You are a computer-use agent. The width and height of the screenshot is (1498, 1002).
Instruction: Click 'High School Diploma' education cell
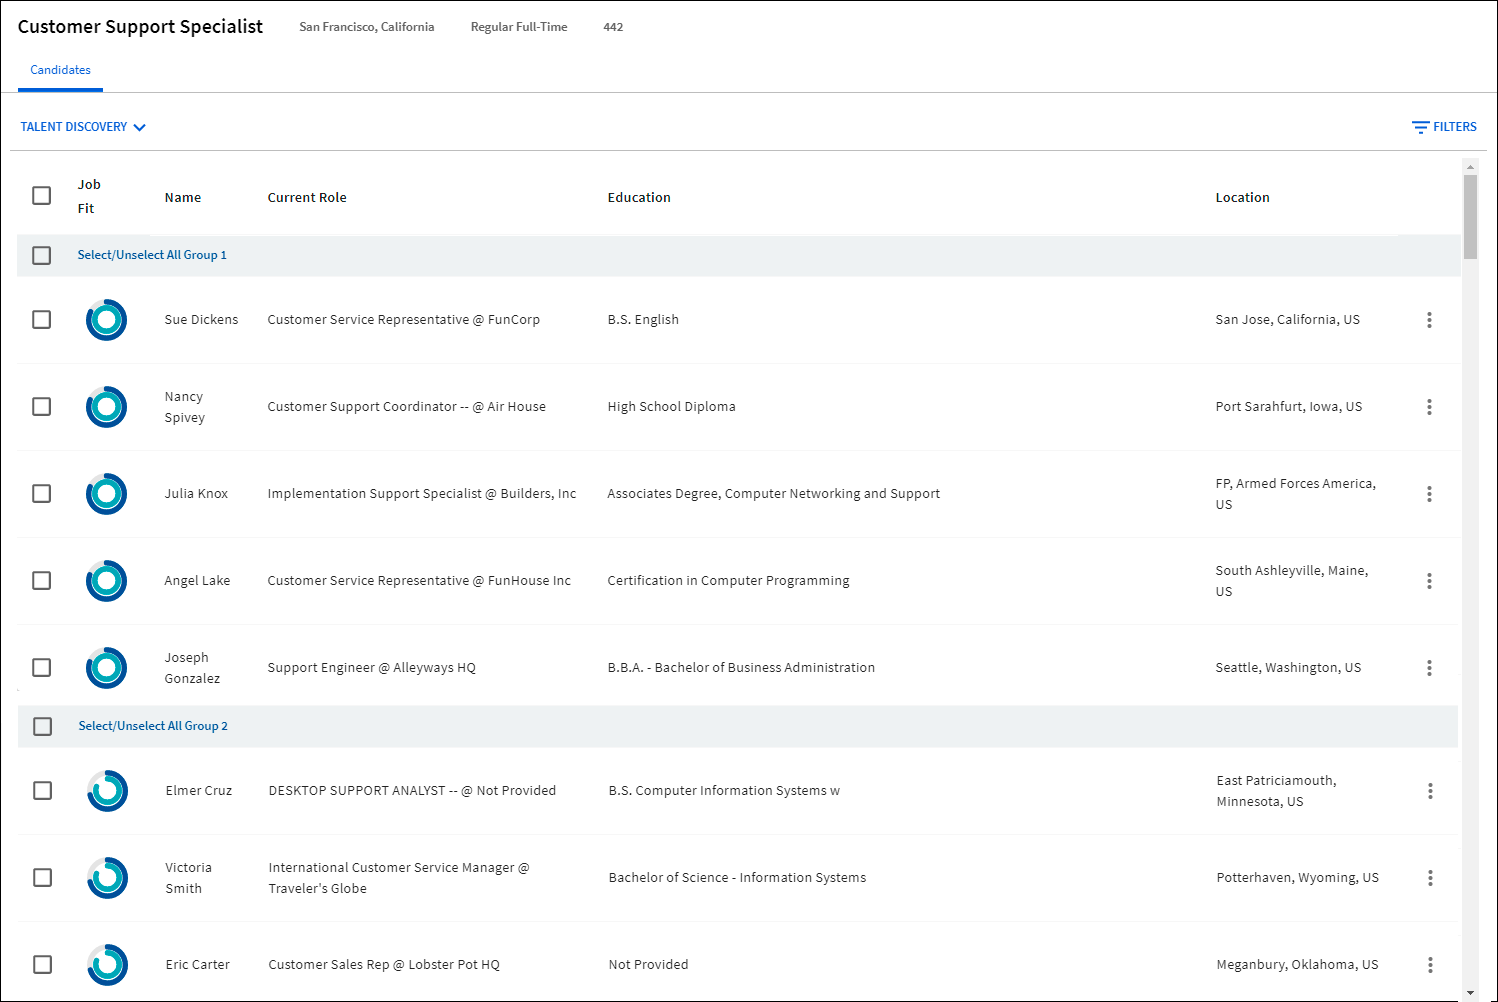(x=671, y=407)
